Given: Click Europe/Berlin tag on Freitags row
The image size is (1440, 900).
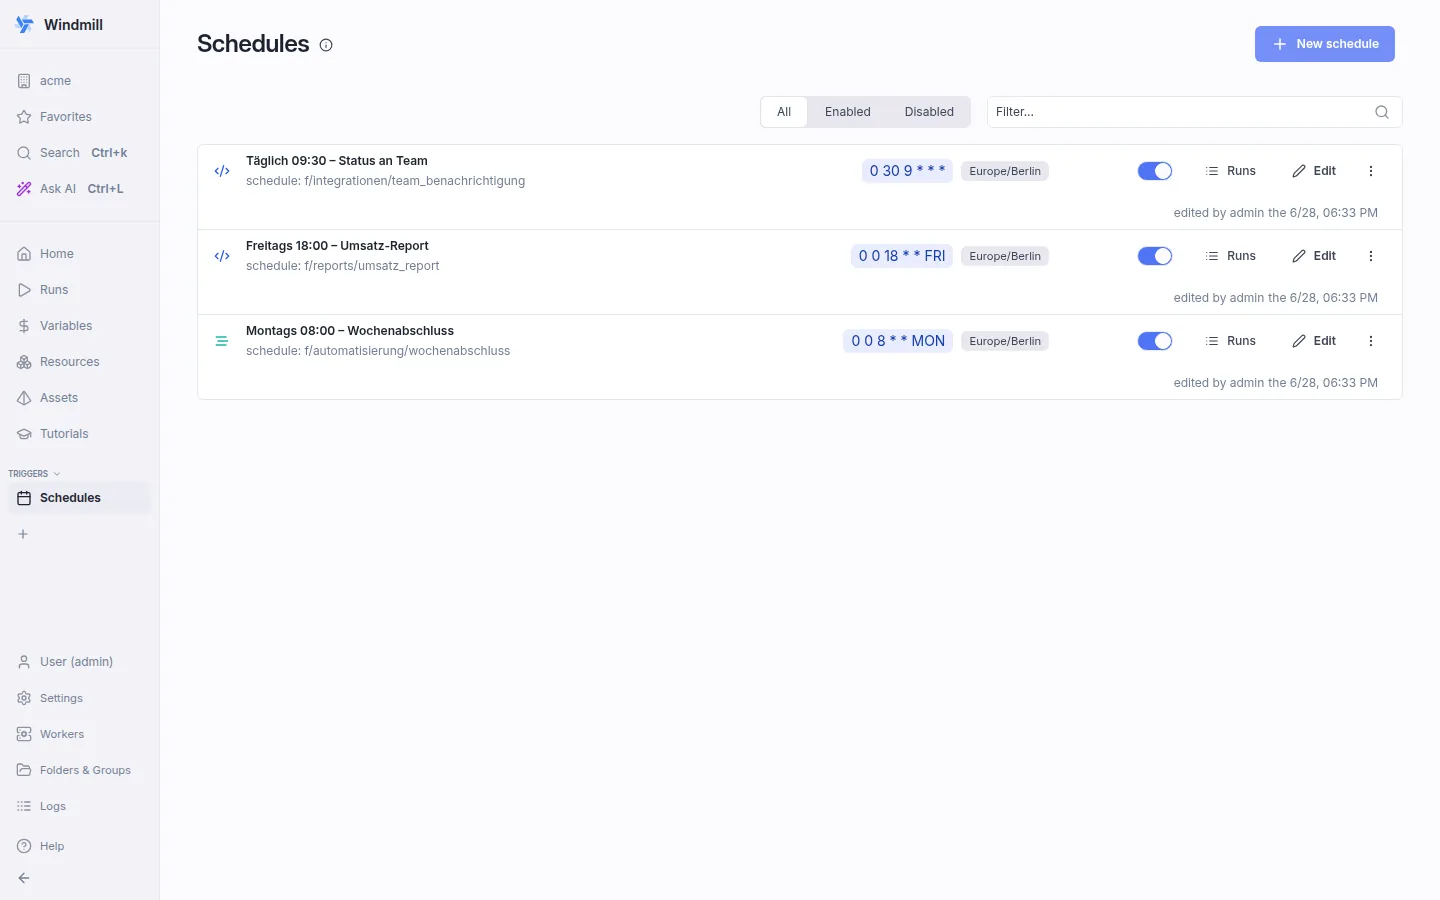Looking at the screenshot, I should pos(1005,256).
